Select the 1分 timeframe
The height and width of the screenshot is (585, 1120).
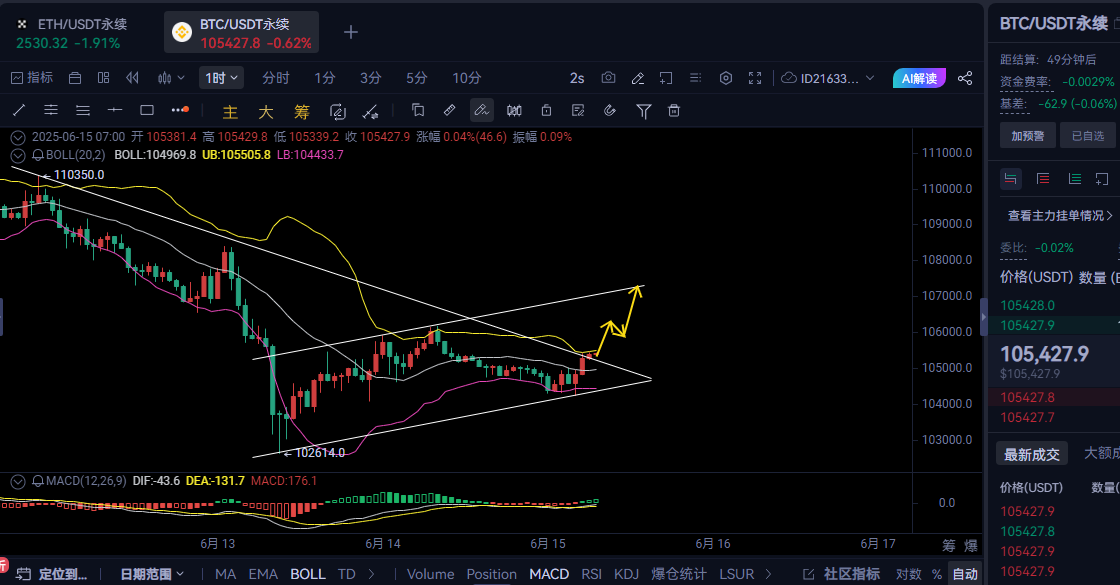click(325, 78)
